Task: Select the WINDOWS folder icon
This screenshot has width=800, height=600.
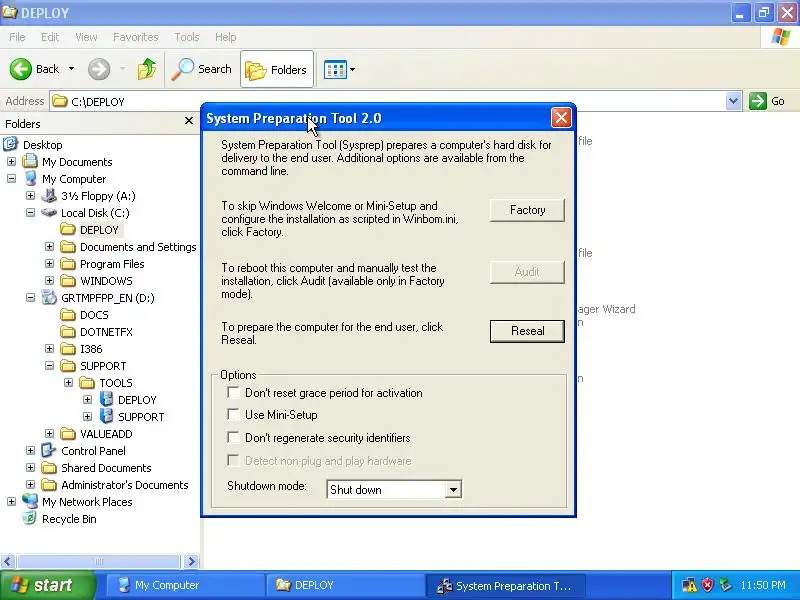Action: tap(68, 281)
